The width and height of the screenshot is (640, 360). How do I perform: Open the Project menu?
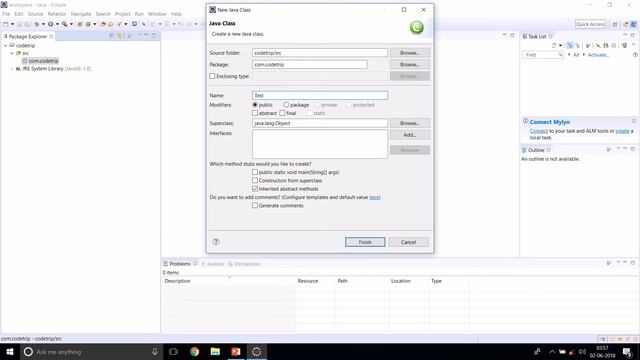coord(122,14)
